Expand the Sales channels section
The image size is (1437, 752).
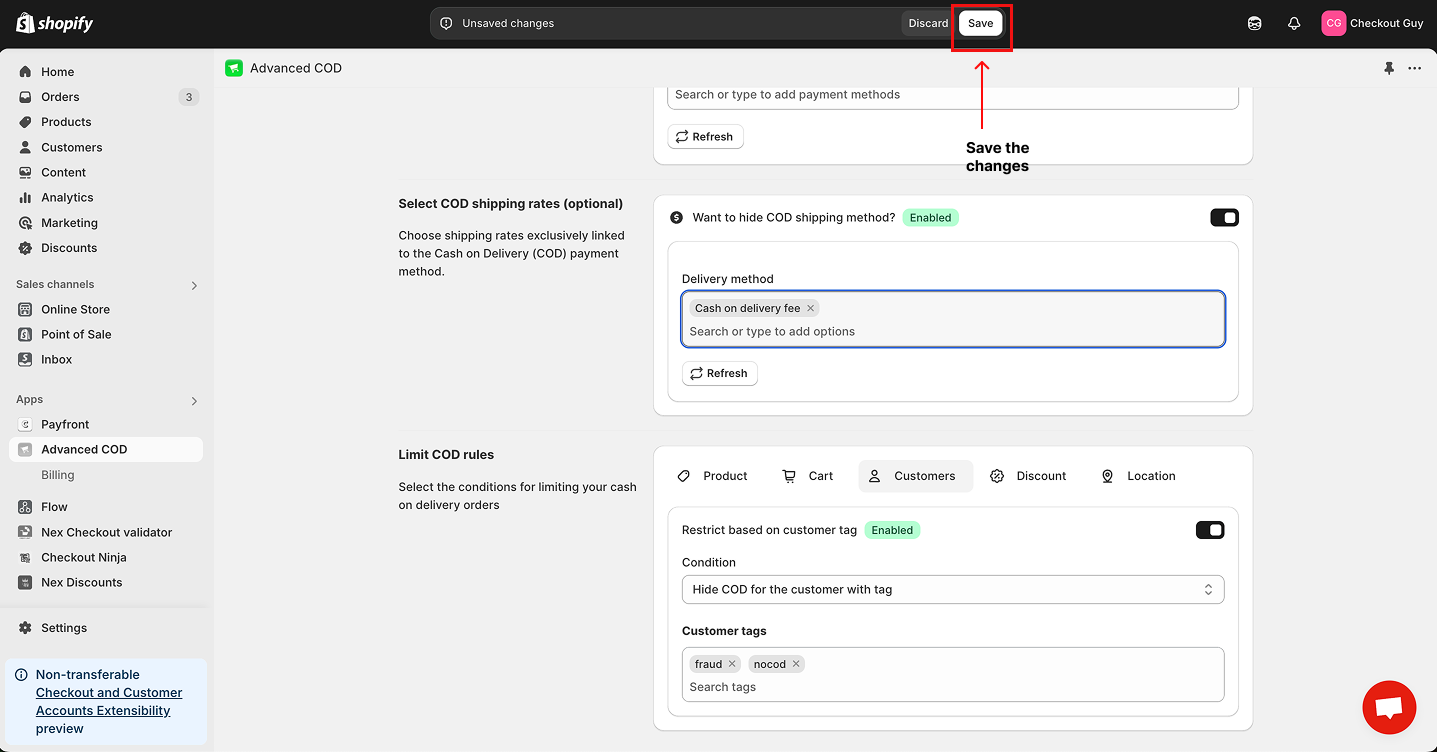[x=194, y=285]
